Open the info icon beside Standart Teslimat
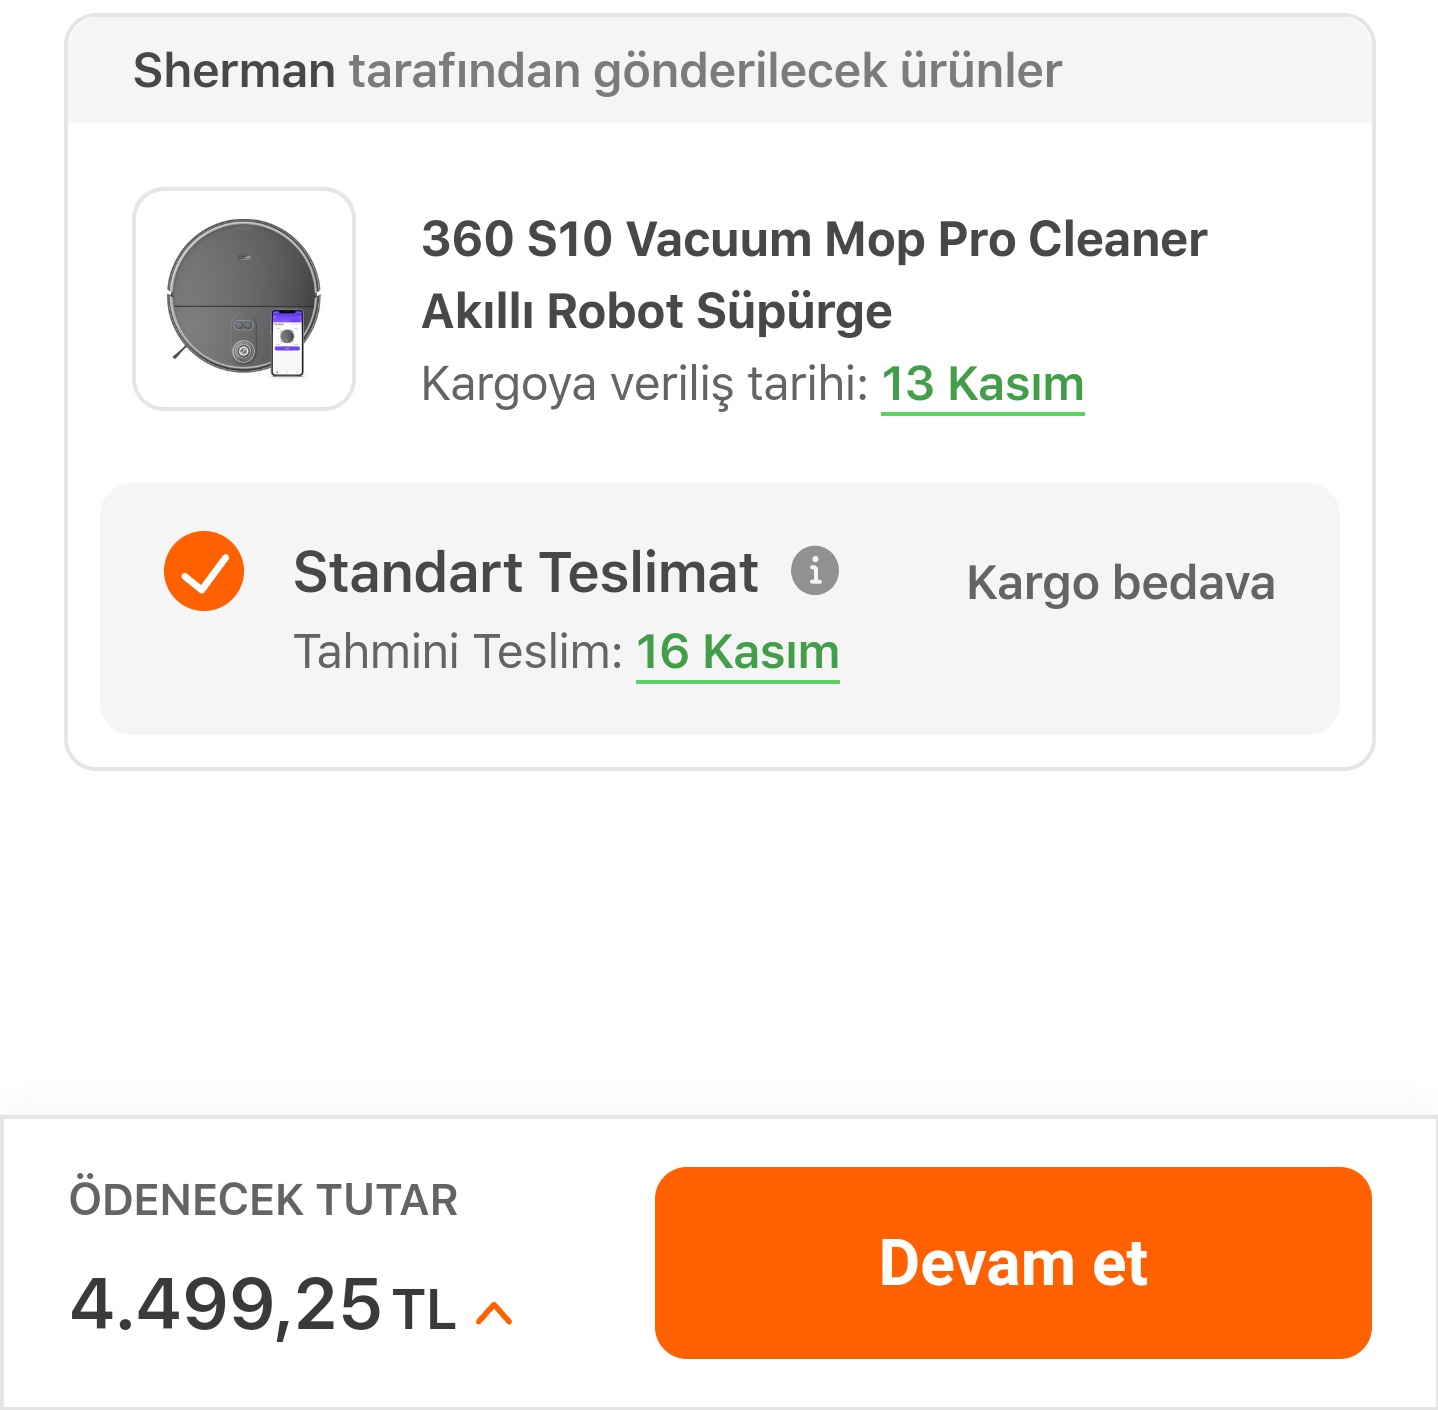The height and width of the screenshot is (1410, 1438). [x=815, y=571]
